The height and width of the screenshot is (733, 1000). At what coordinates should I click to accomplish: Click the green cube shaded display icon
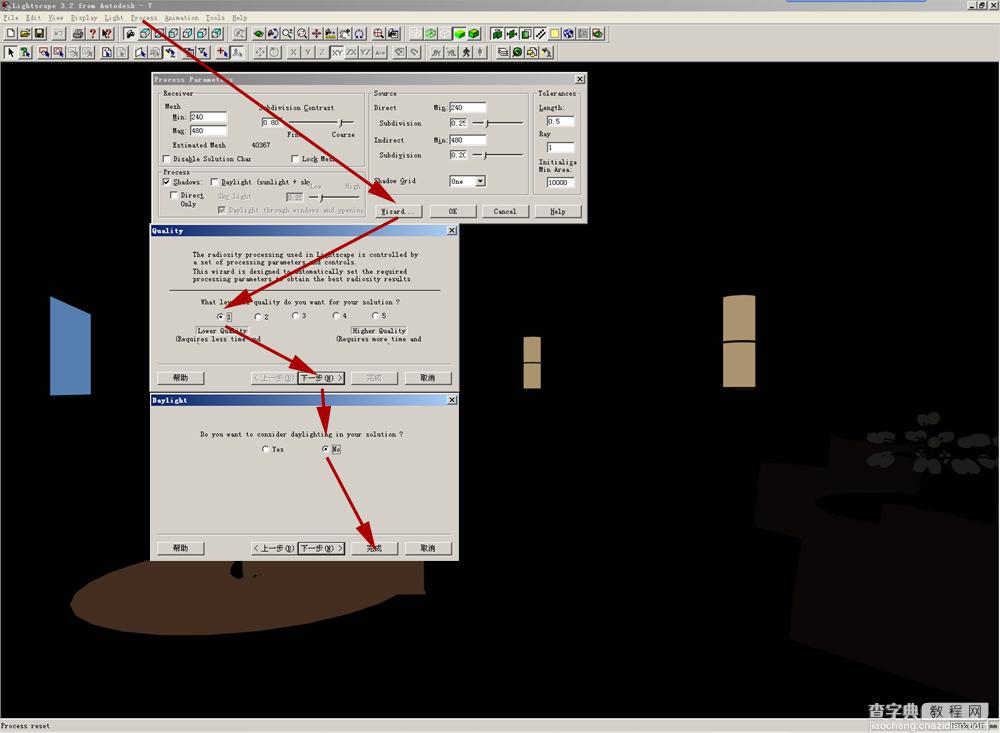(474, 33)
